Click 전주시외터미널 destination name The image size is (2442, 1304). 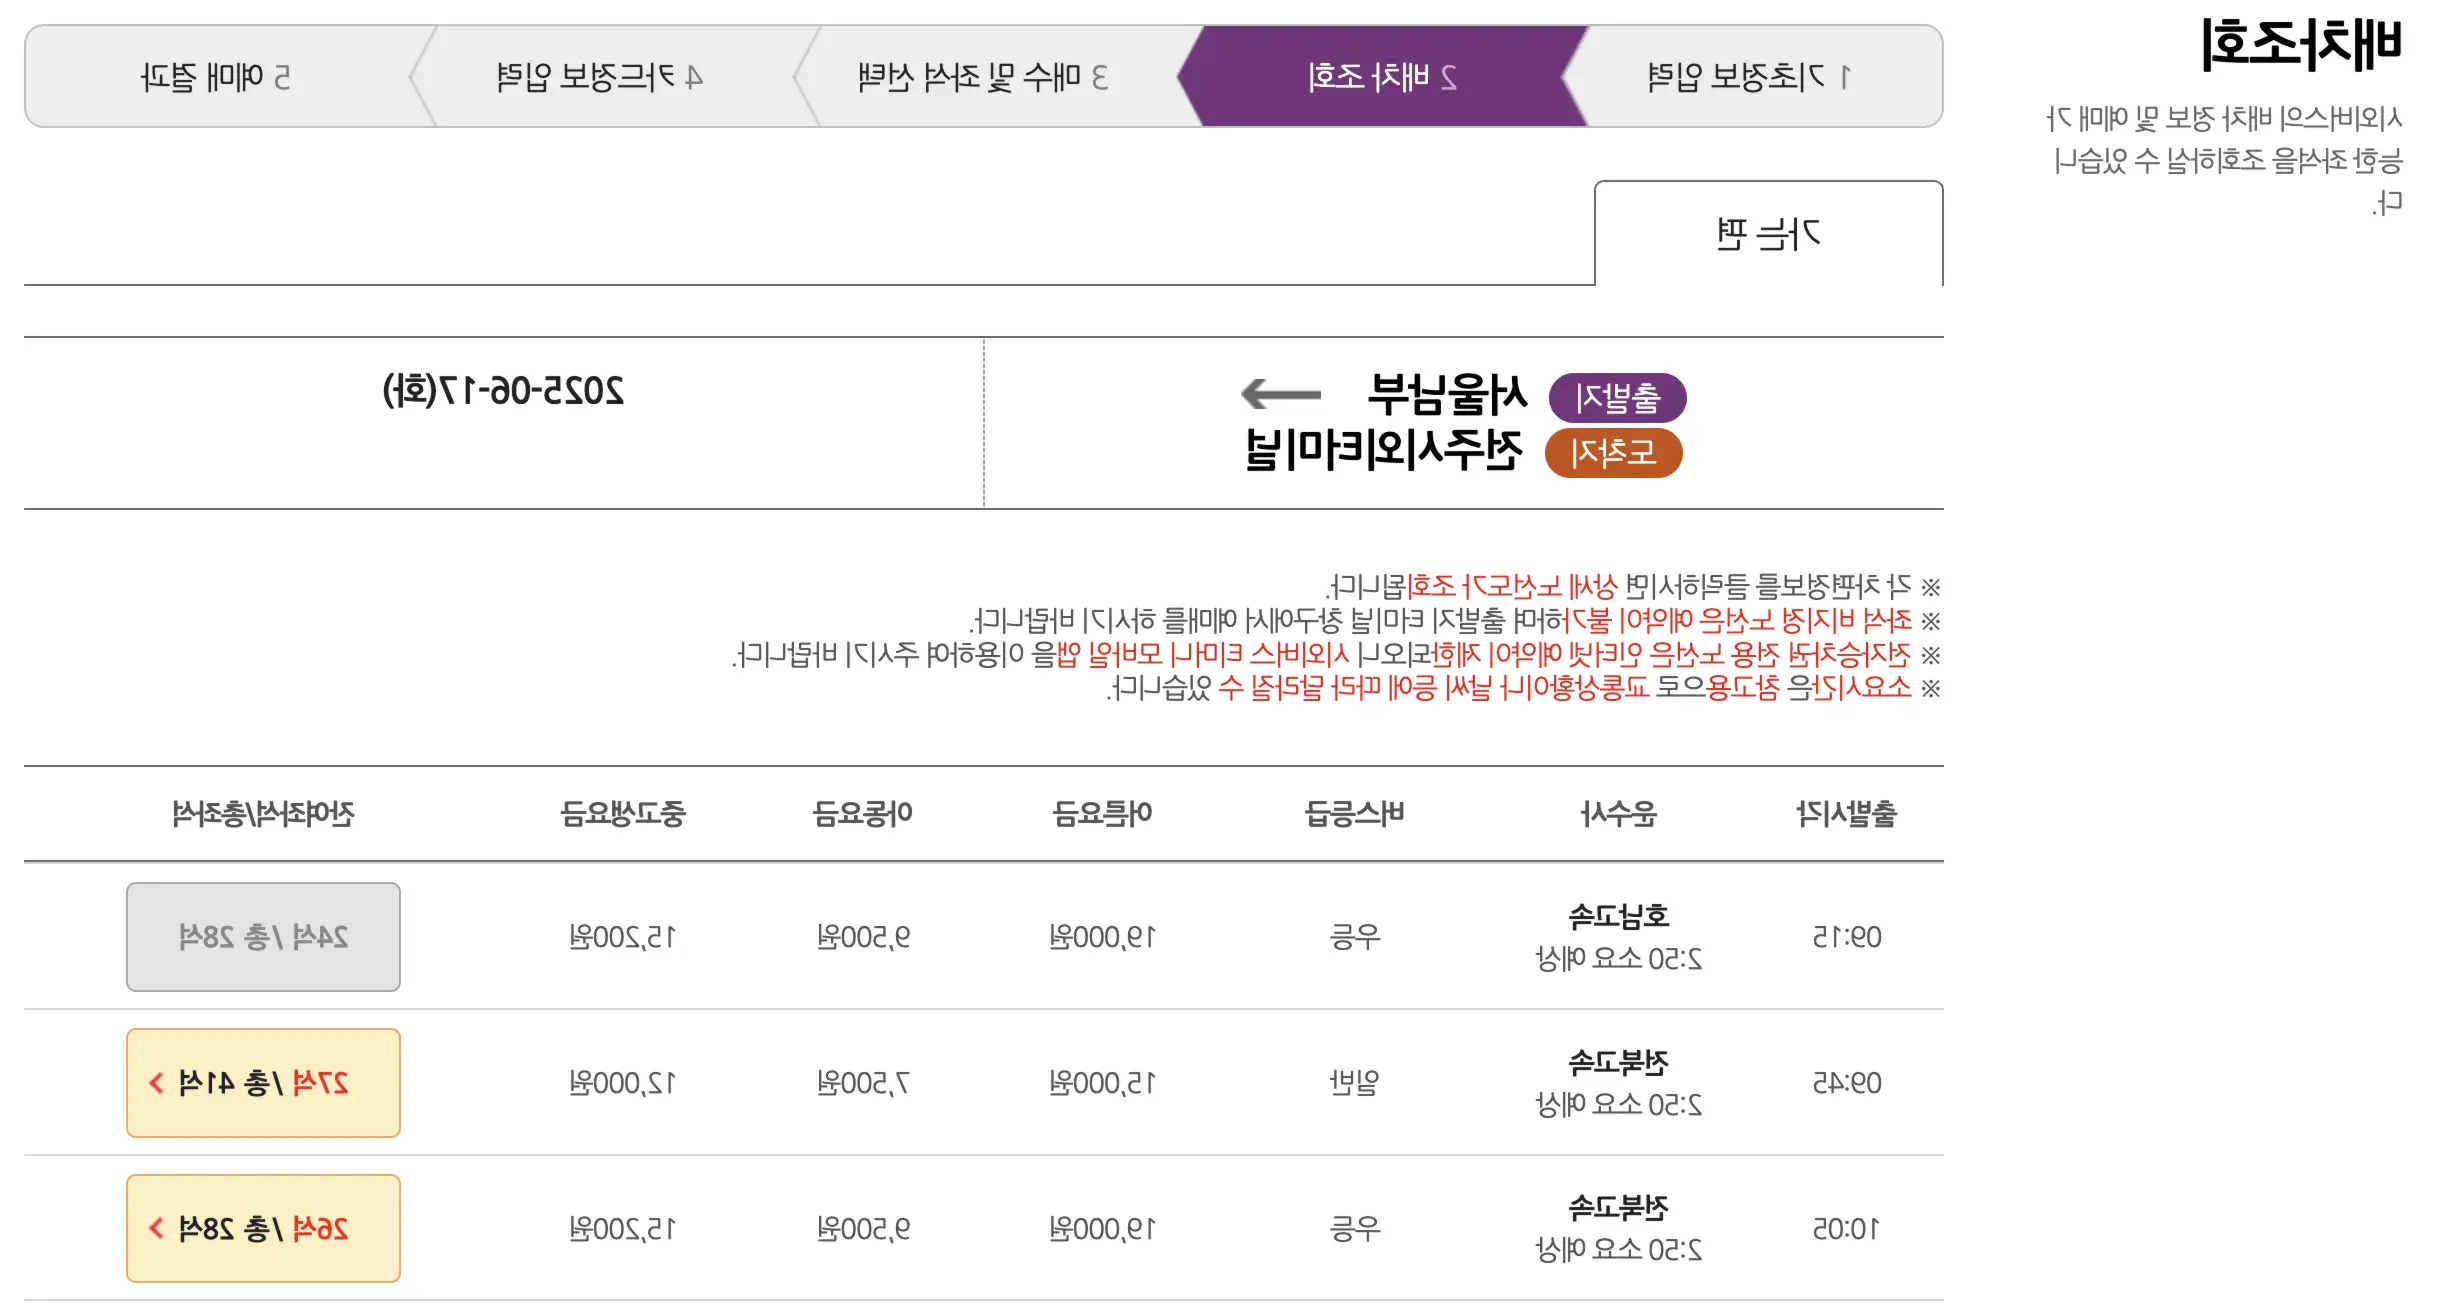click(x=1384, y=450)
